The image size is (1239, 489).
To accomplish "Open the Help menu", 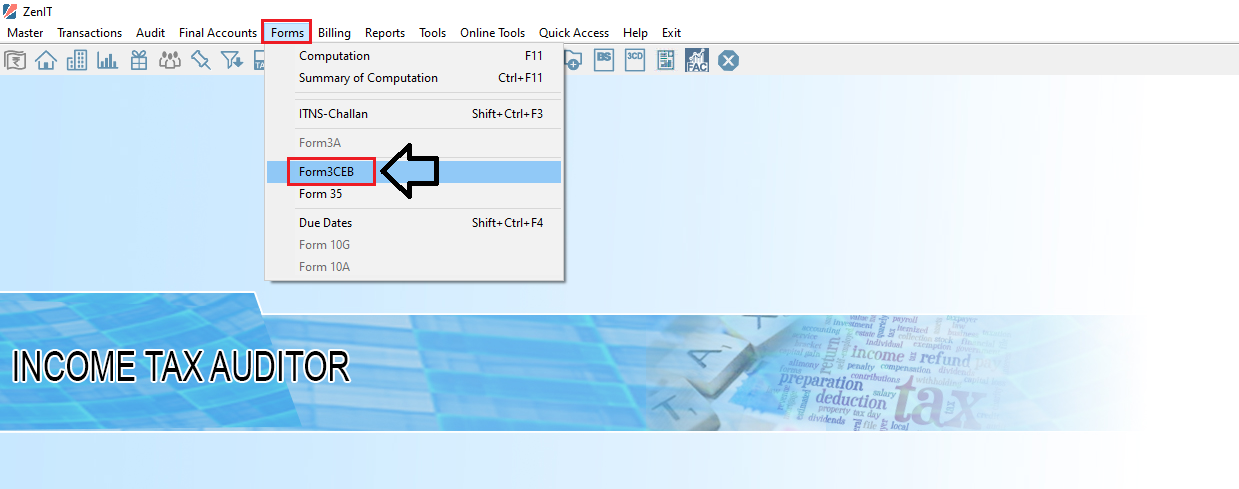I will pyautogui.click(x=635, y=33).
